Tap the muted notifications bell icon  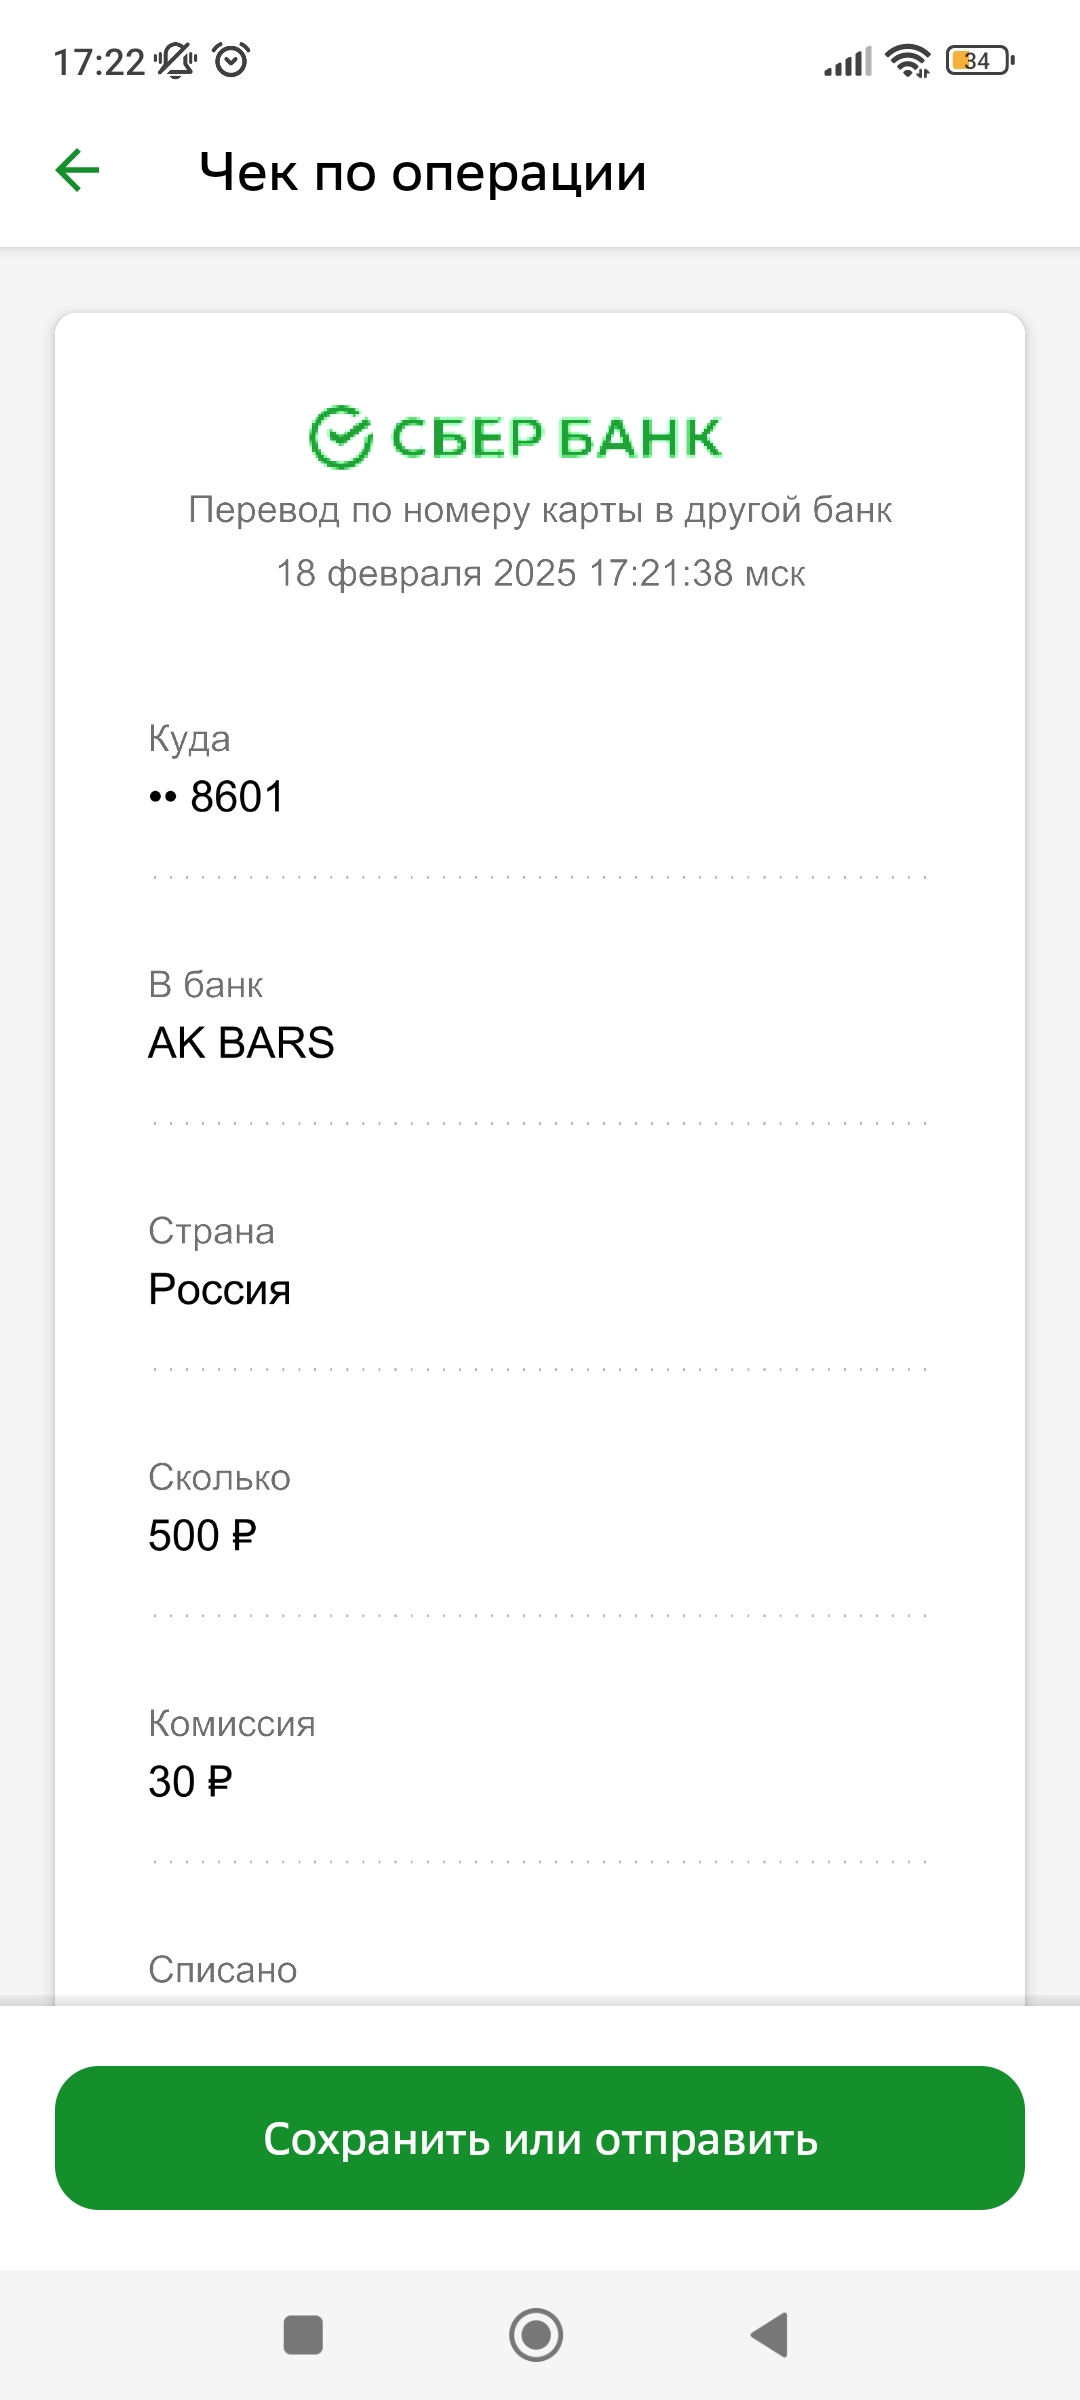point(177,61)
